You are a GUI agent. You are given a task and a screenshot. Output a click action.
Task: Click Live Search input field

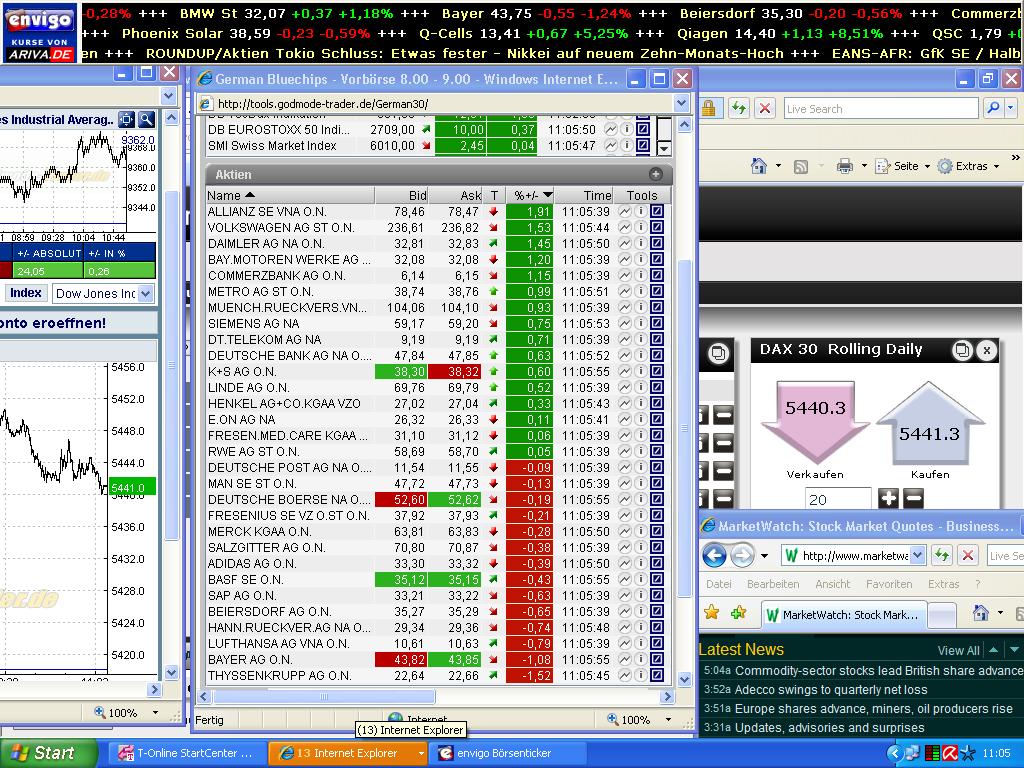(x=881, y=108)
